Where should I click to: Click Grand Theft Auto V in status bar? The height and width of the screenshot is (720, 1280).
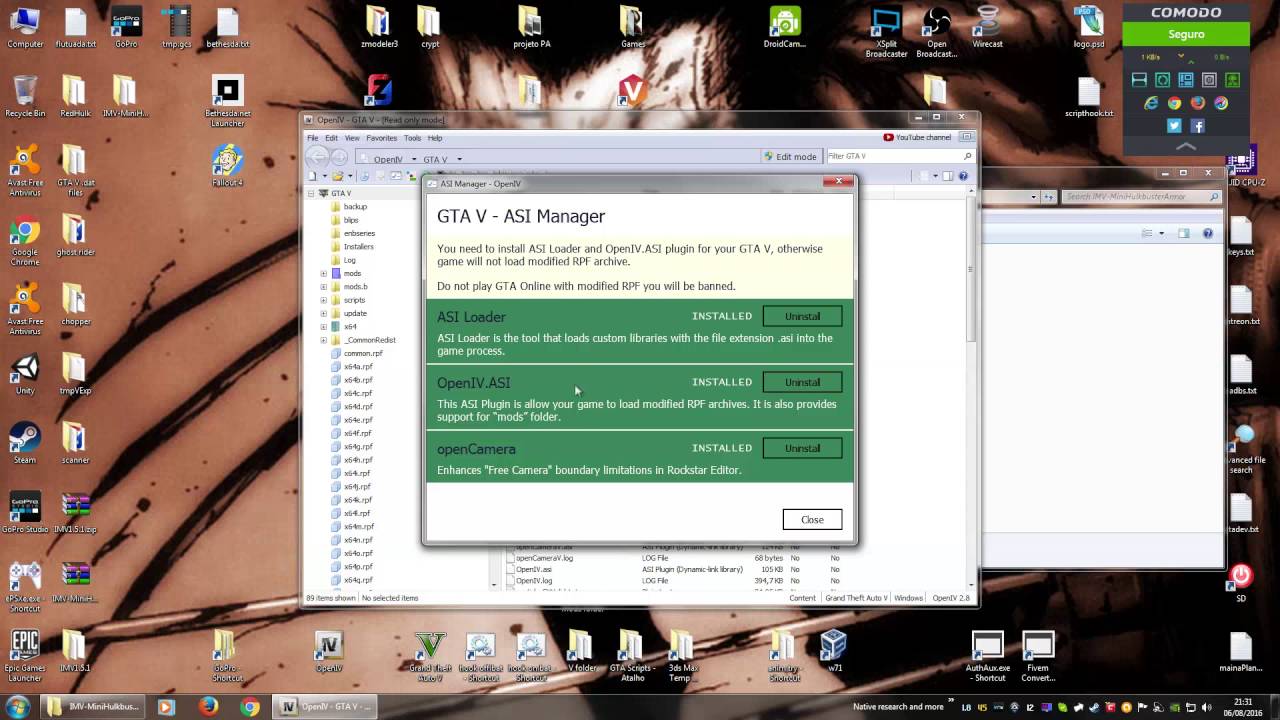tap(856, 598)
